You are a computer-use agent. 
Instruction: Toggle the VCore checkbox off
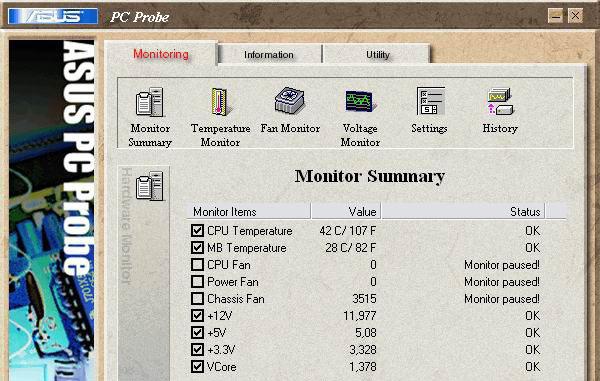point(197,366)
